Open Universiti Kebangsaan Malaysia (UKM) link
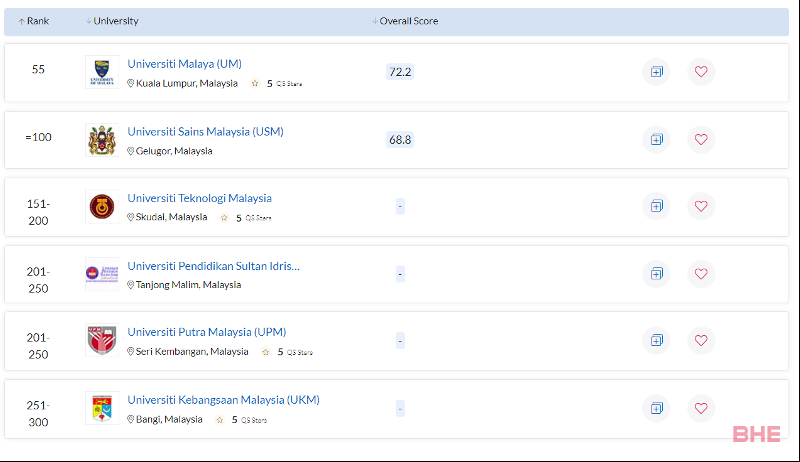The image size is (800, 462). coord(223,400)
